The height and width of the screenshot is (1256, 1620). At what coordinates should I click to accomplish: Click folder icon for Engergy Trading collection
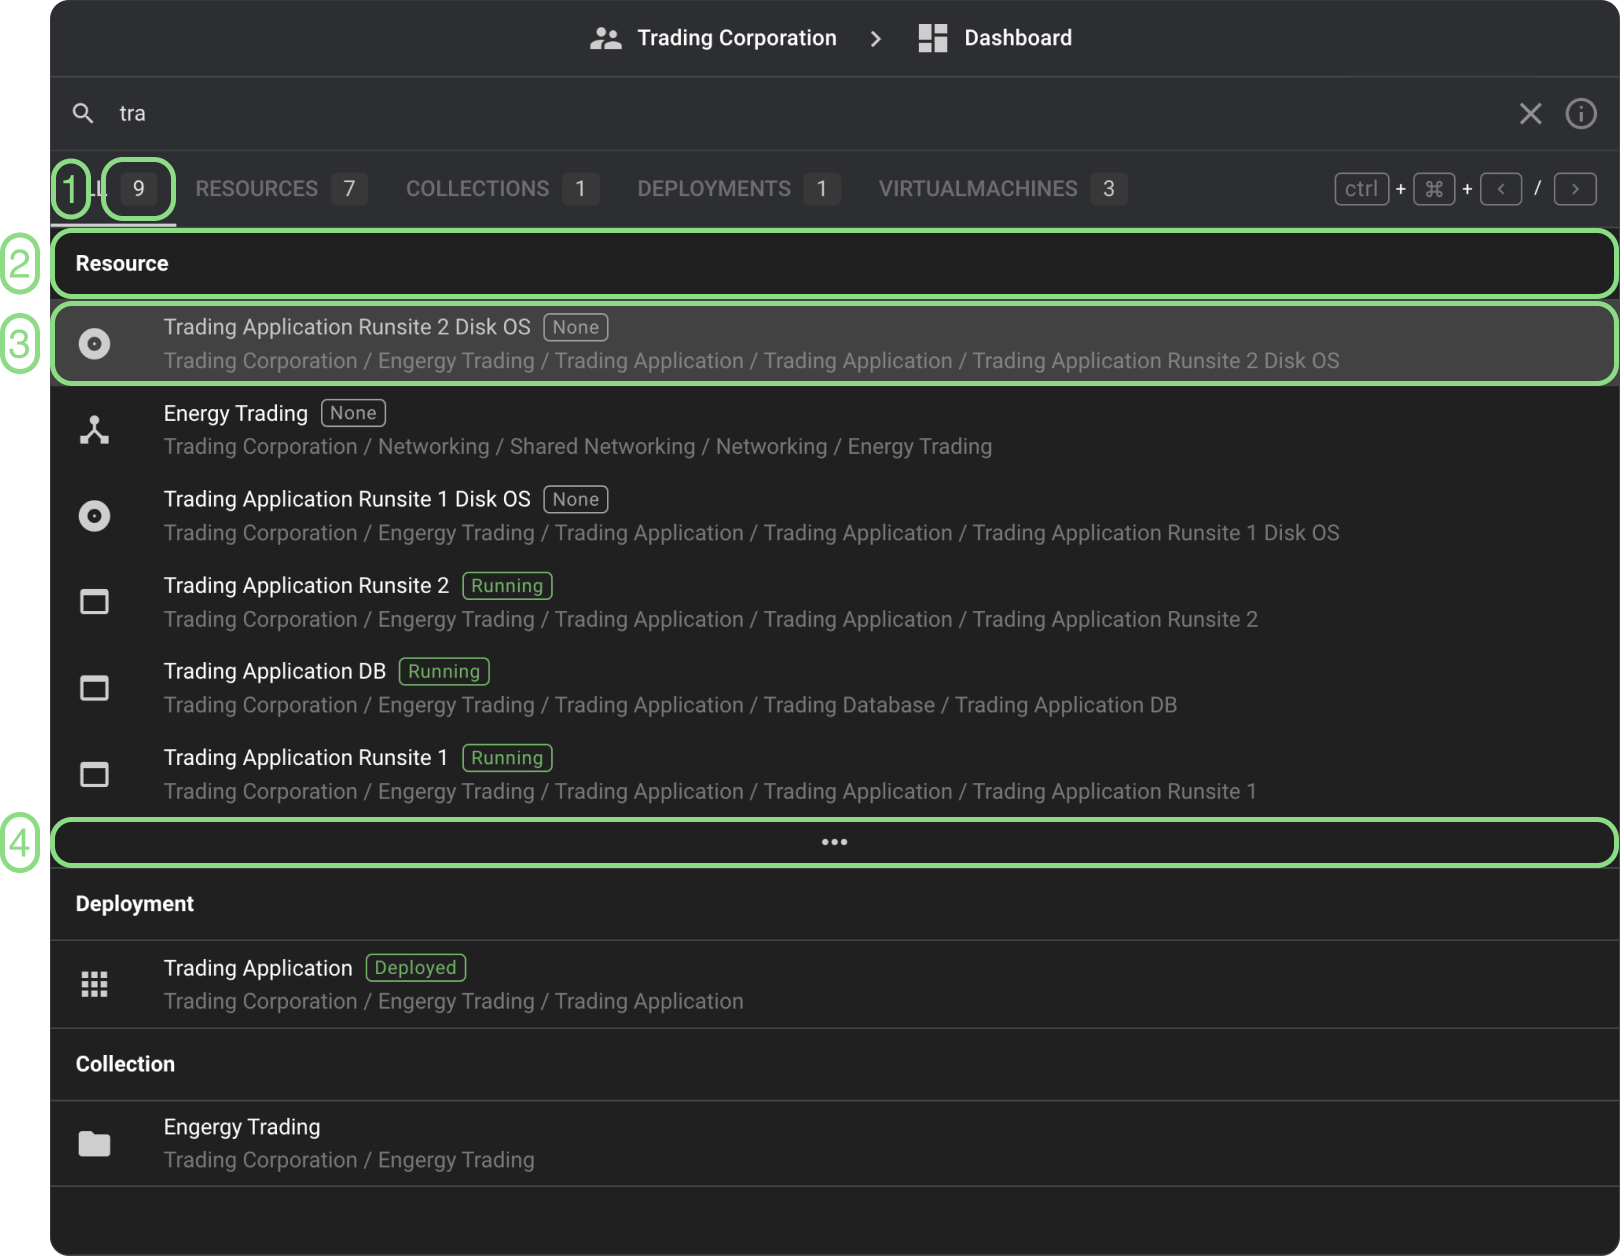click(x=94, y=1143)
